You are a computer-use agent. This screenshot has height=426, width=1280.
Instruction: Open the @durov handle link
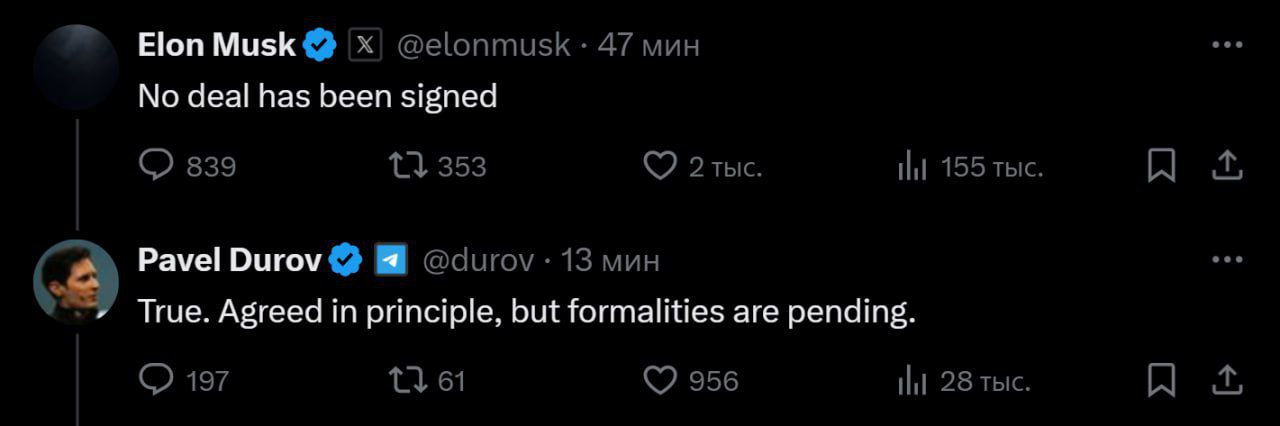[x=479, y=260]
